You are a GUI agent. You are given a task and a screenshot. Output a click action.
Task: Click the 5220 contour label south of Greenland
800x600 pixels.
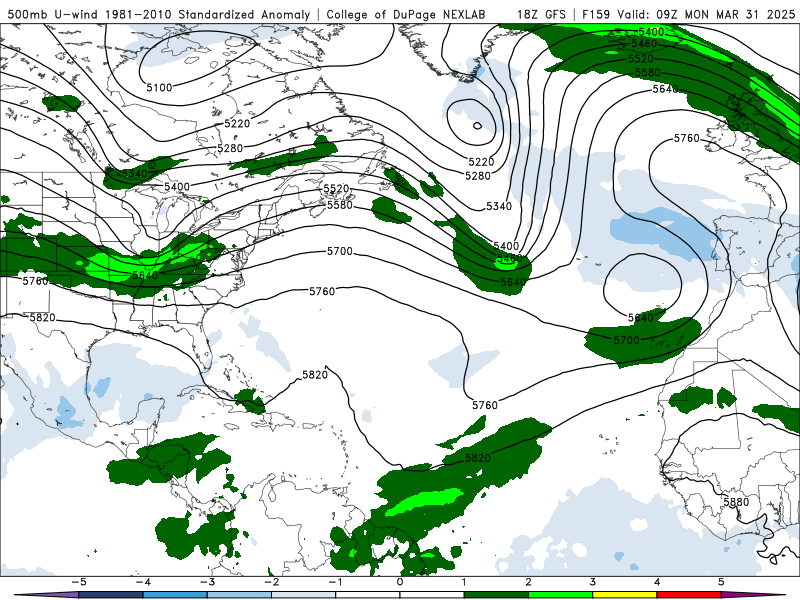(x=481, y=162)
